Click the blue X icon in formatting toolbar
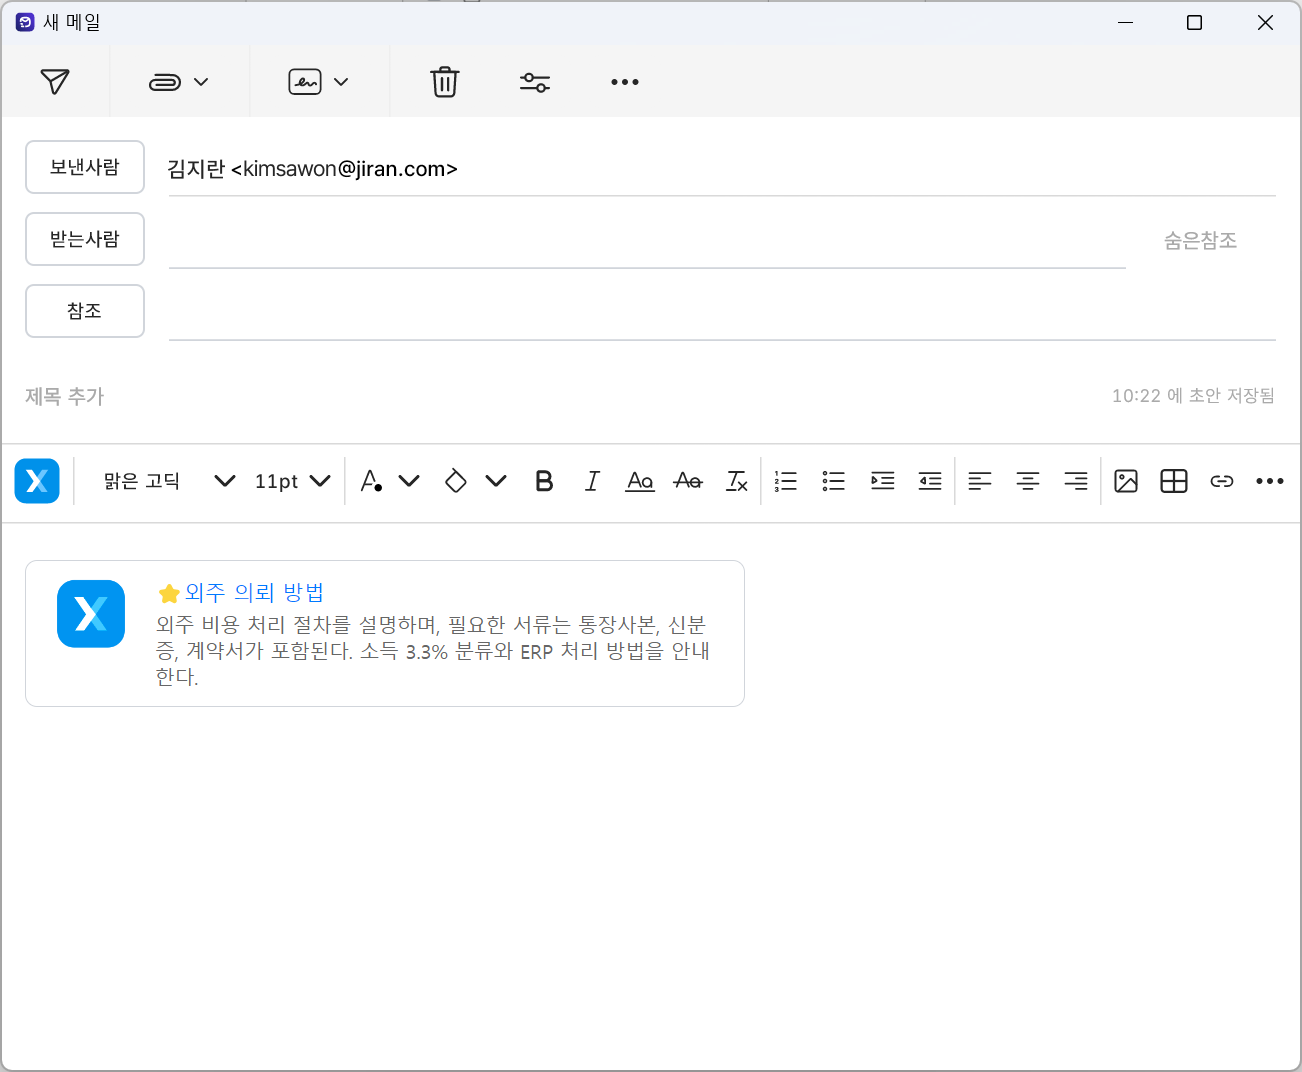Image resolution: width=1302 pixels, height=1072 pixels. pyautogui.click(x=37, y=481)
